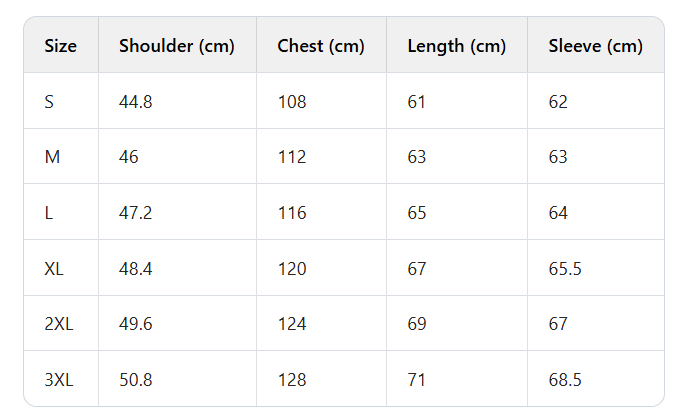Click the Sleeve (cm) column header

coord(595,46)
